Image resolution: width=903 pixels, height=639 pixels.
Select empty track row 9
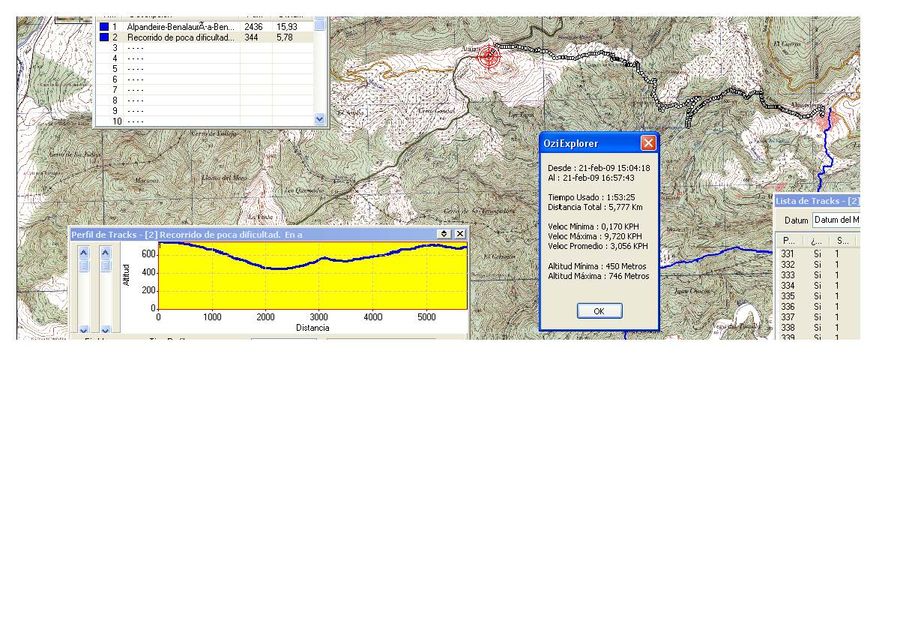204,111
